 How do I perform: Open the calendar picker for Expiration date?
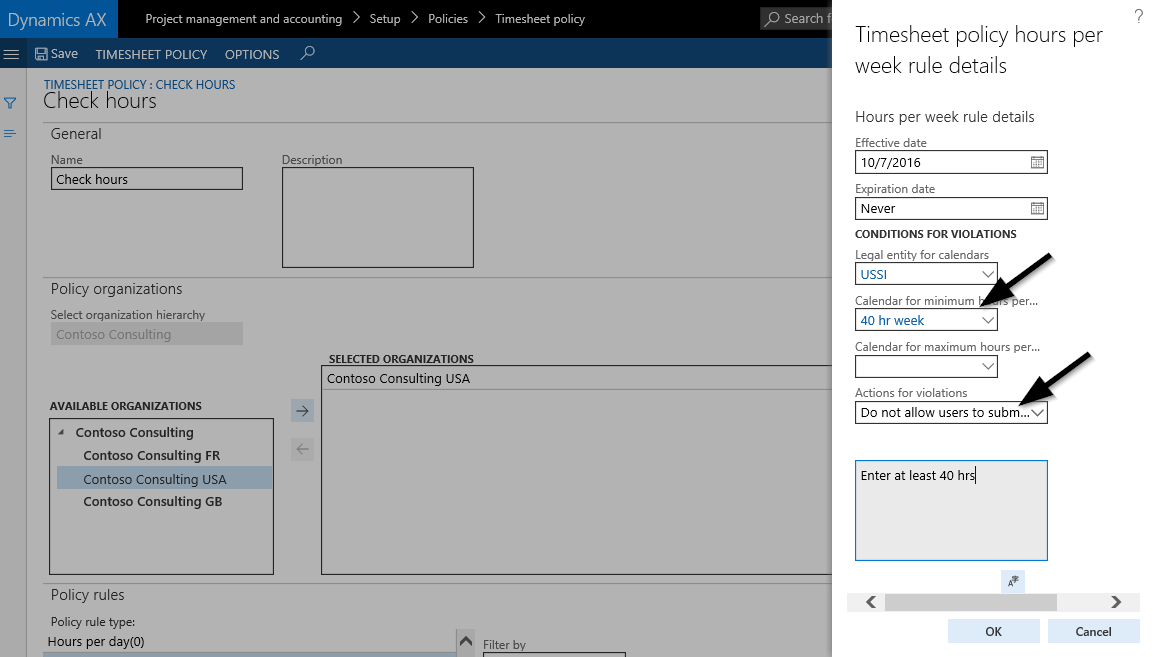tap(1037, 208)
